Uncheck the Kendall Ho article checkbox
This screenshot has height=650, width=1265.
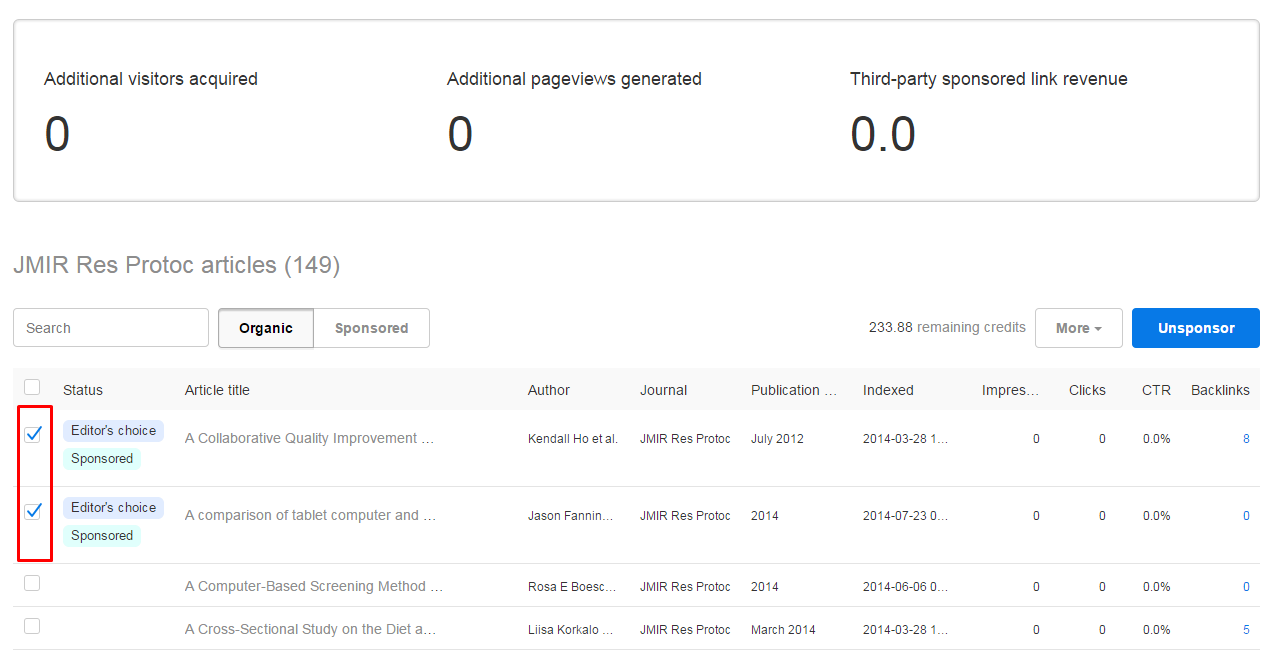33,434
